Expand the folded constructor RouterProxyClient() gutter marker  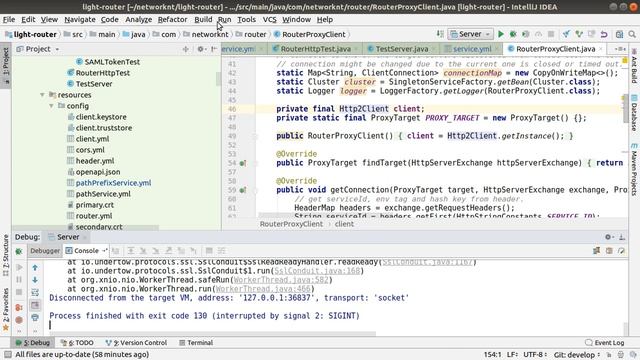click(255, 136)
